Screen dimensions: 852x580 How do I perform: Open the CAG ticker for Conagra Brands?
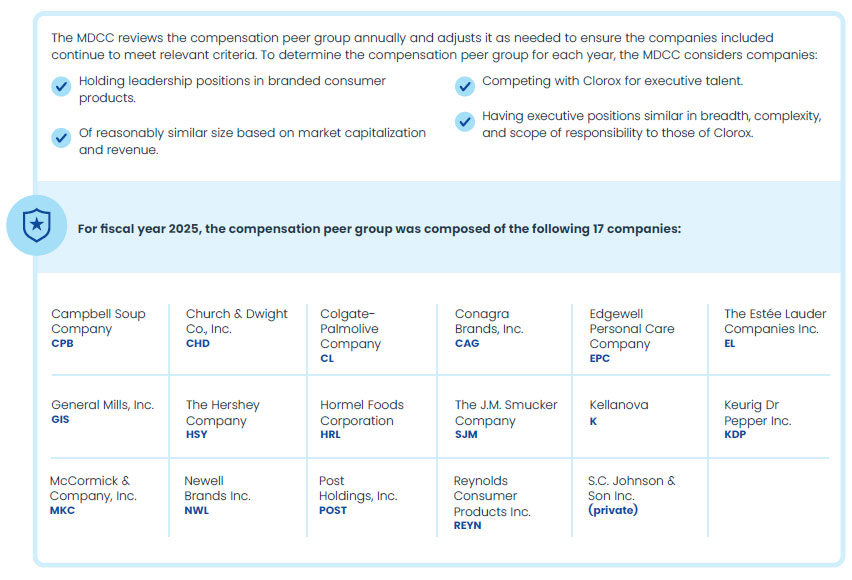click(467, 344)
